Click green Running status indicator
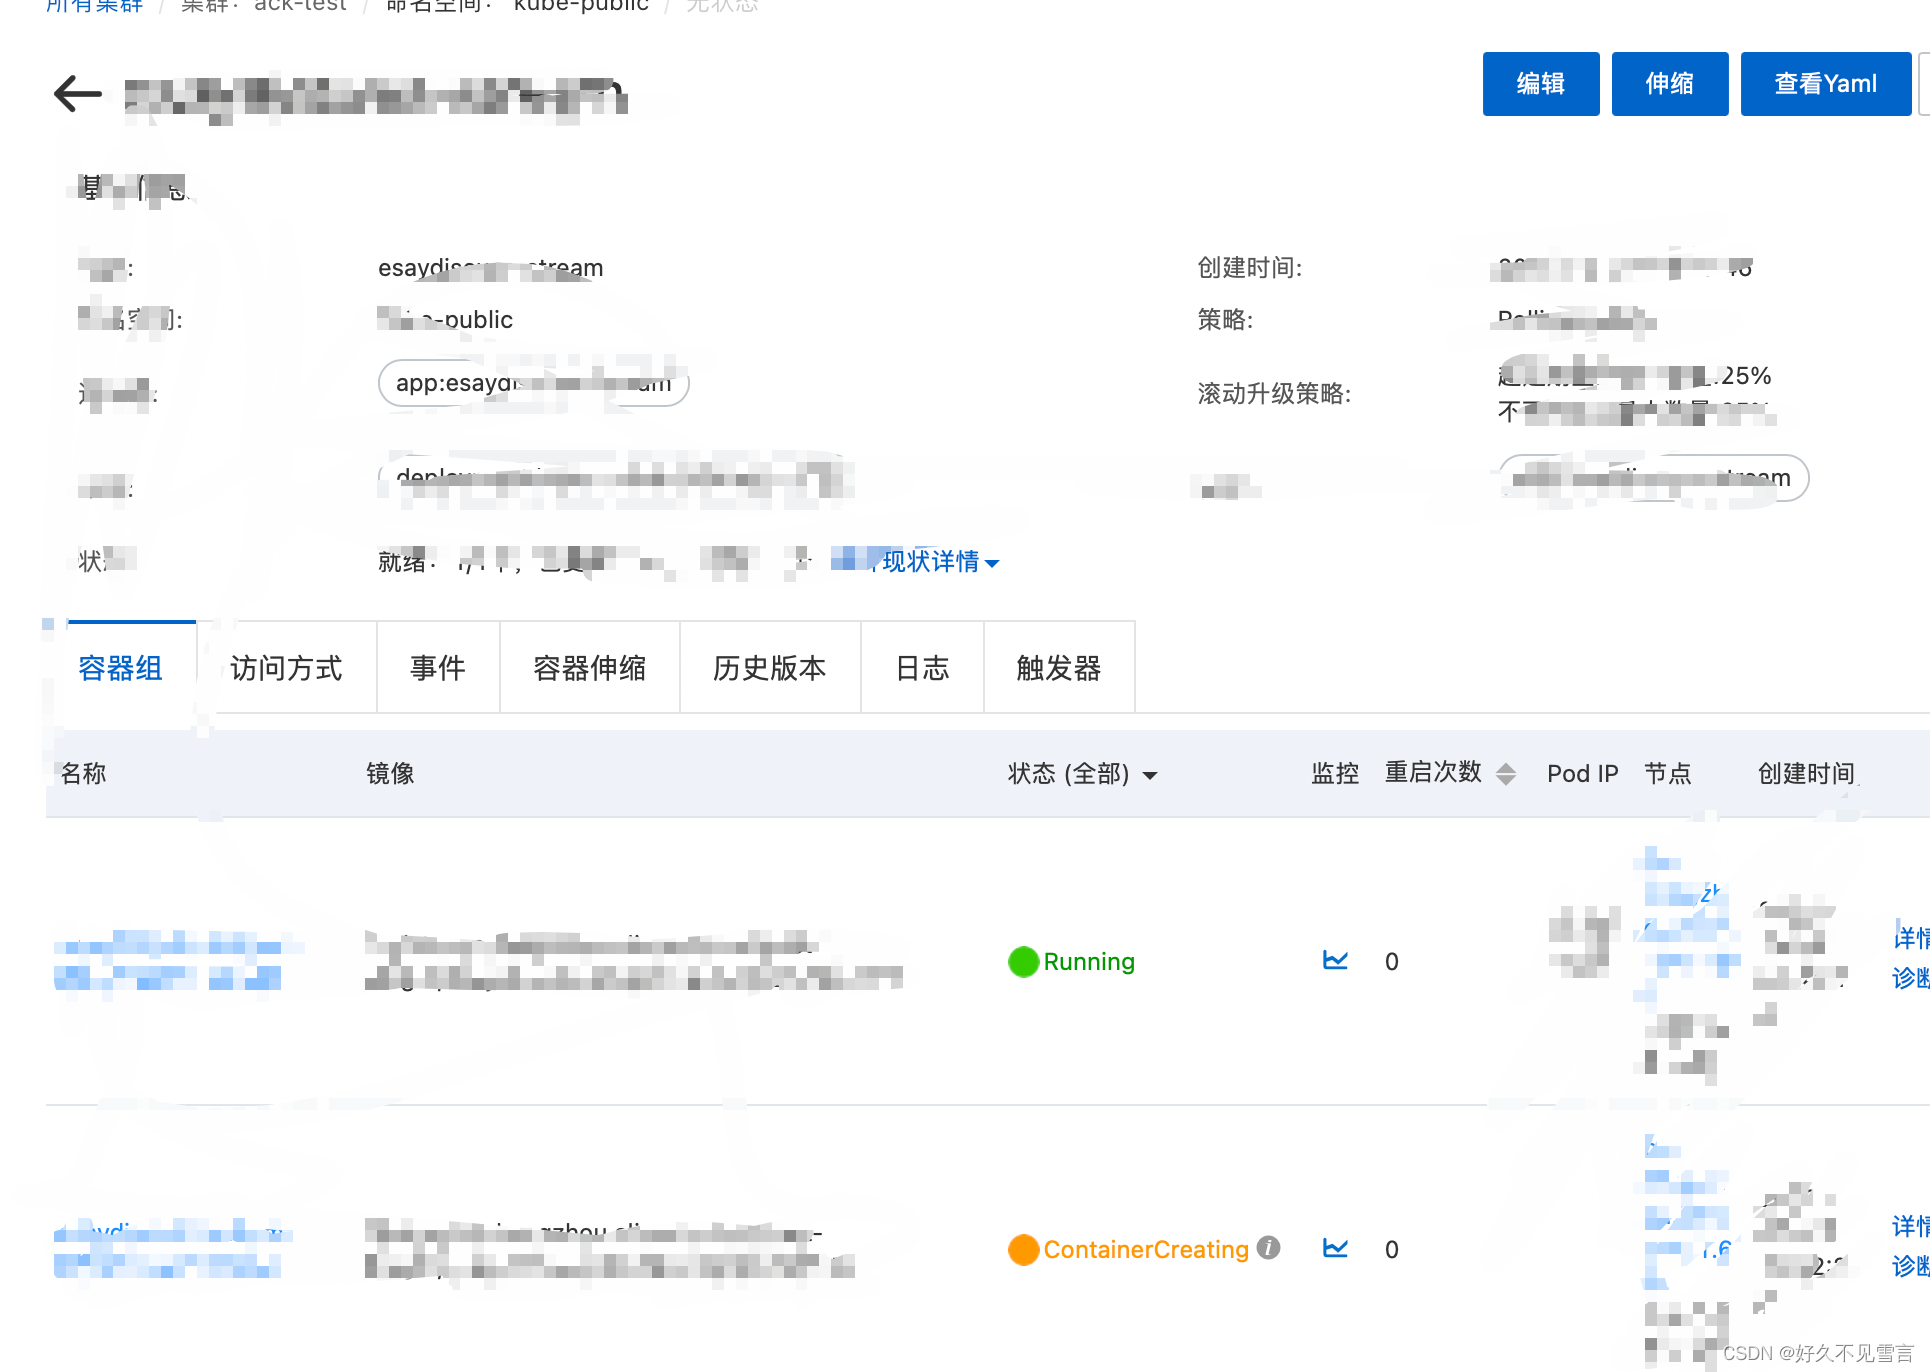Screen dimensions: 1930x1372 (x=1023, y=962)
